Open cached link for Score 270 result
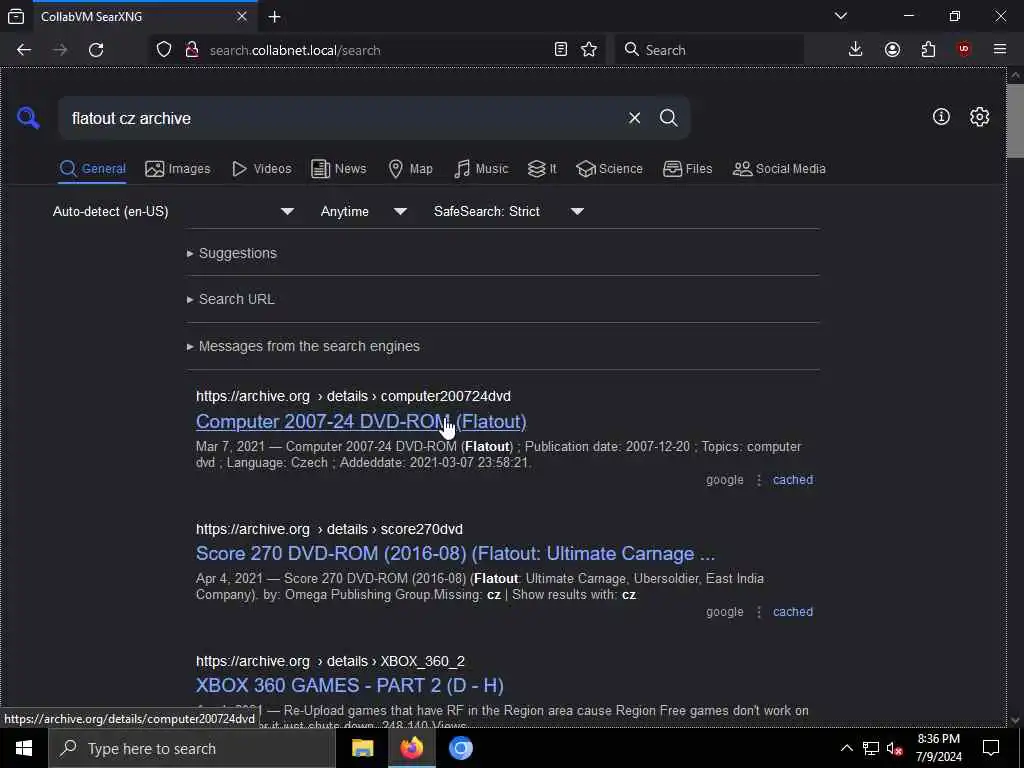 (793, 612)
